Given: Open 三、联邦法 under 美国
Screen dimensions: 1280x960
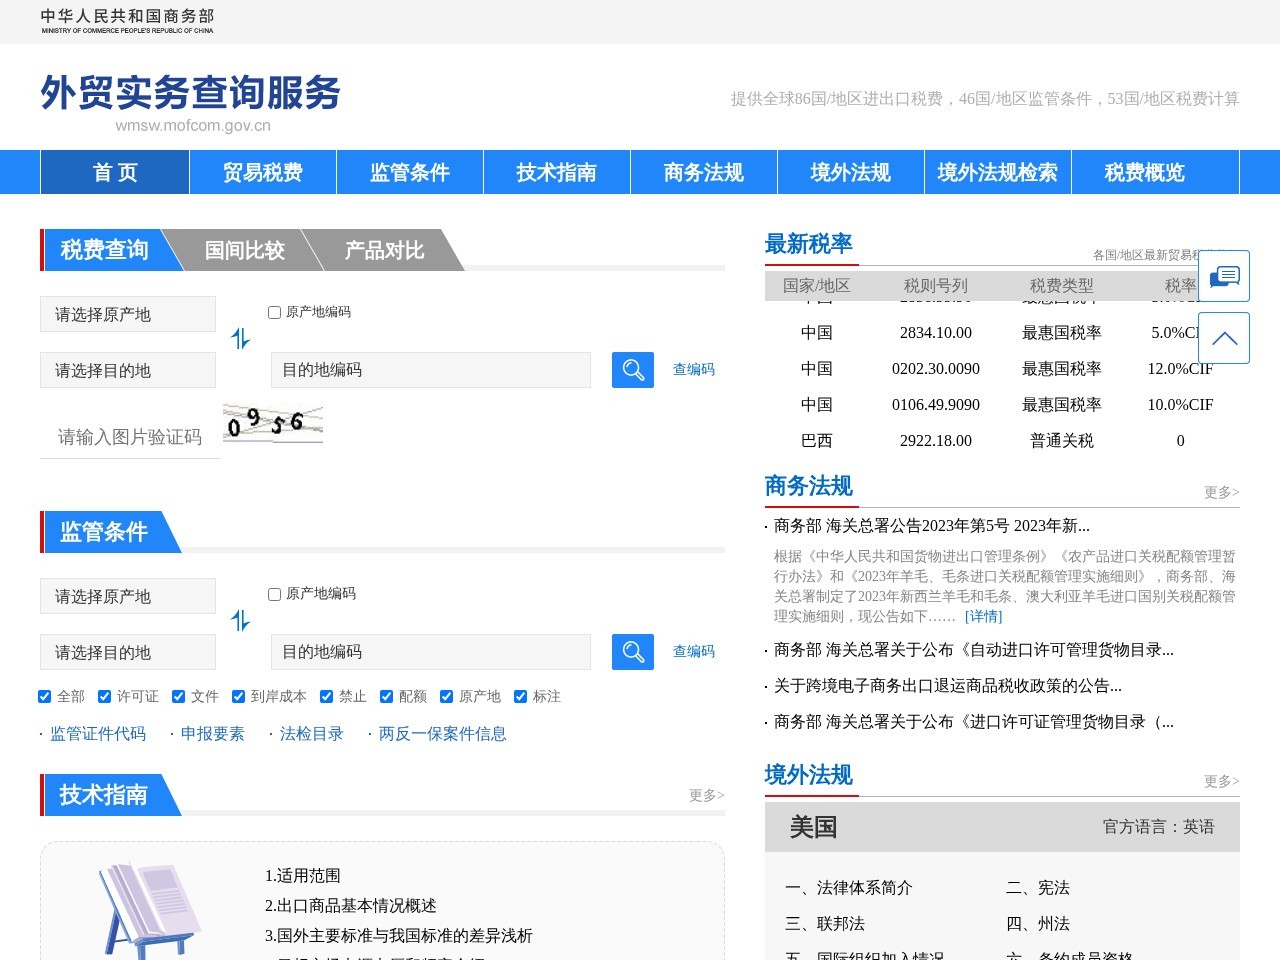Looking at the screenshot, I should point(825,924).
